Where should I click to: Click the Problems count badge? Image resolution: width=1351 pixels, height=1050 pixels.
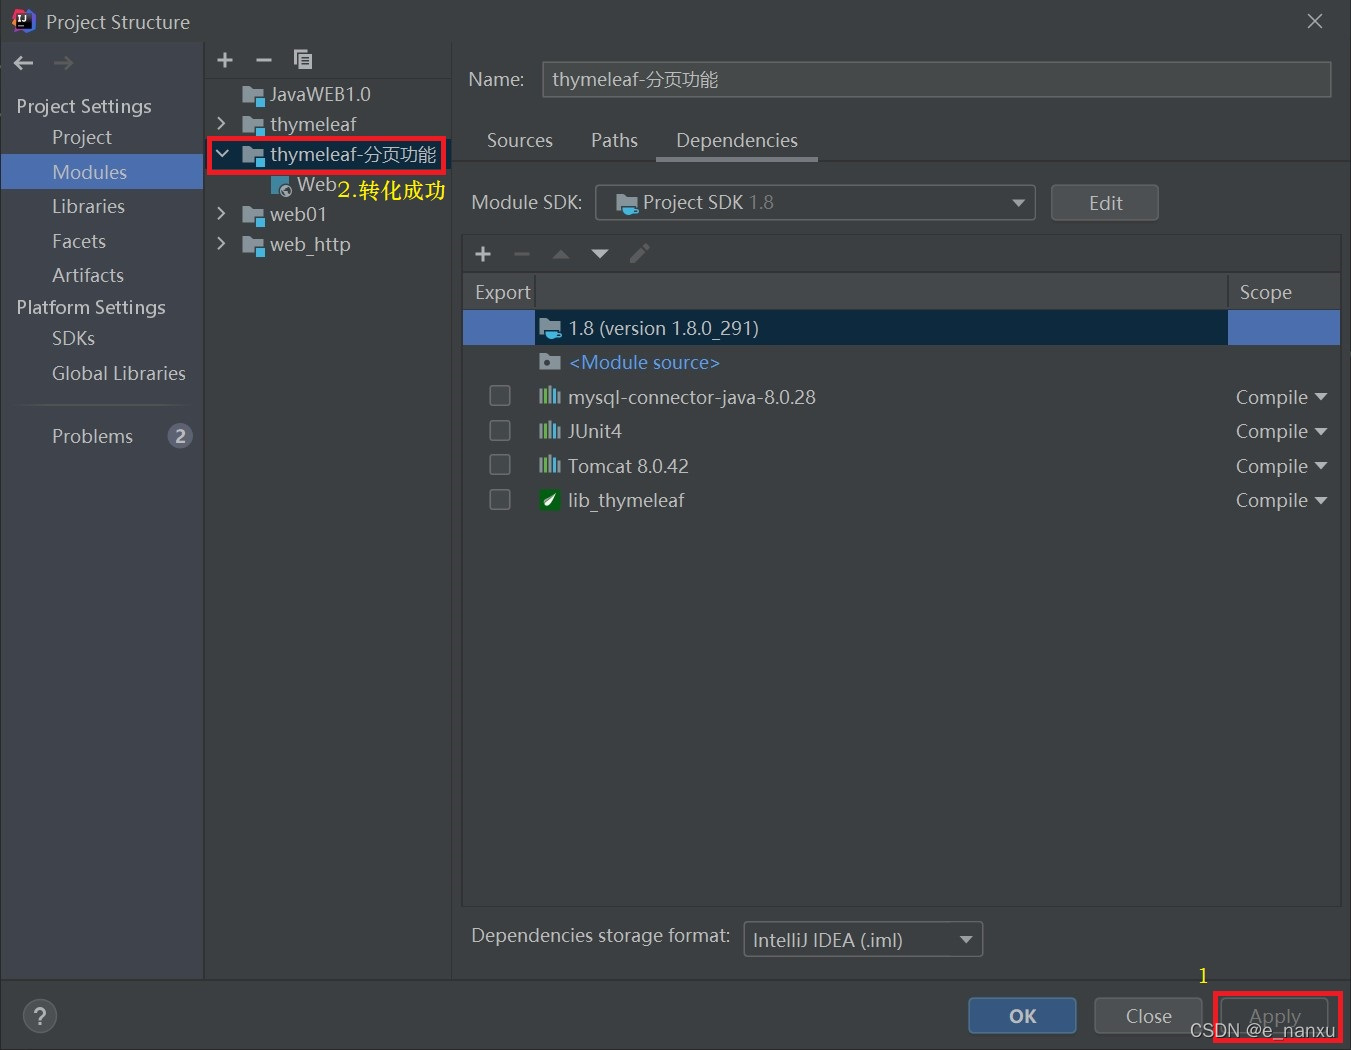click(180, 436)
